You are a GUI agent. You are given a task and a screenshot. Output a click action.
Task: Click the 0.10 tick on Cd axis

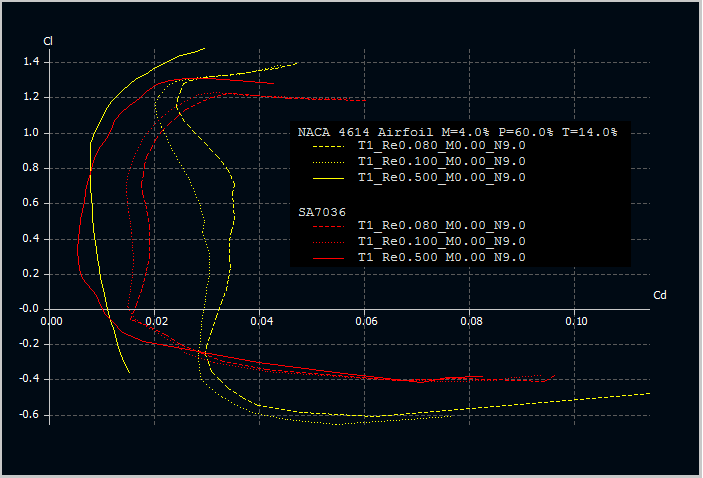[576, 322]
